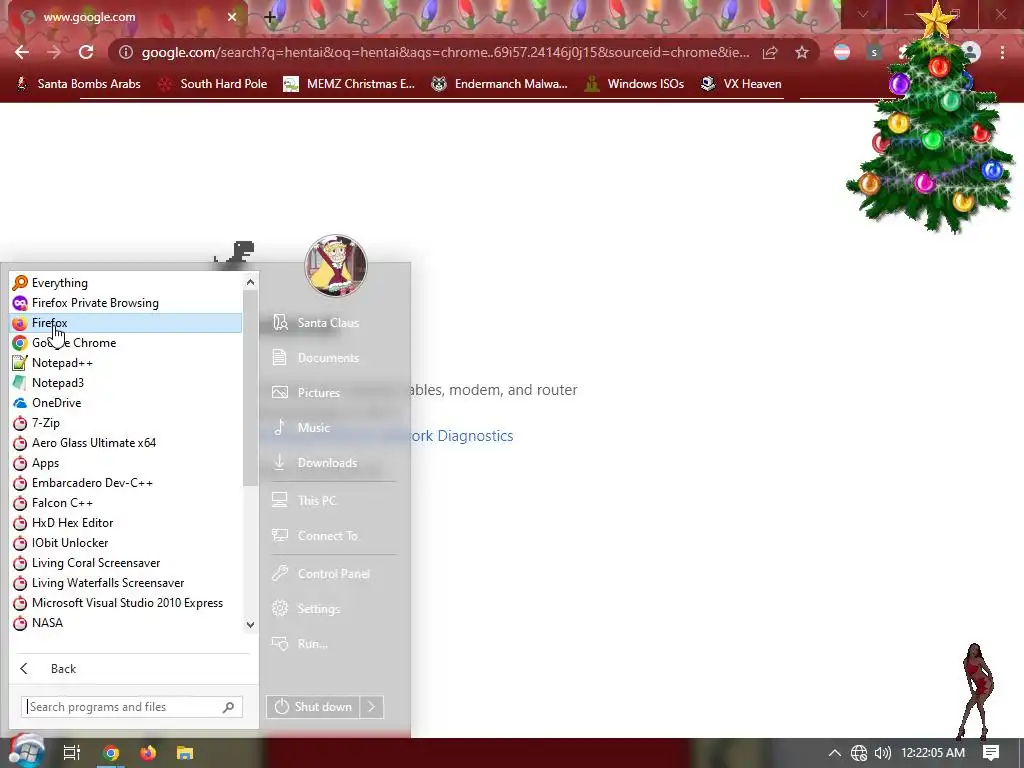
Task: Open Notepad++ from the programs list
Action: tap(125, 363)
